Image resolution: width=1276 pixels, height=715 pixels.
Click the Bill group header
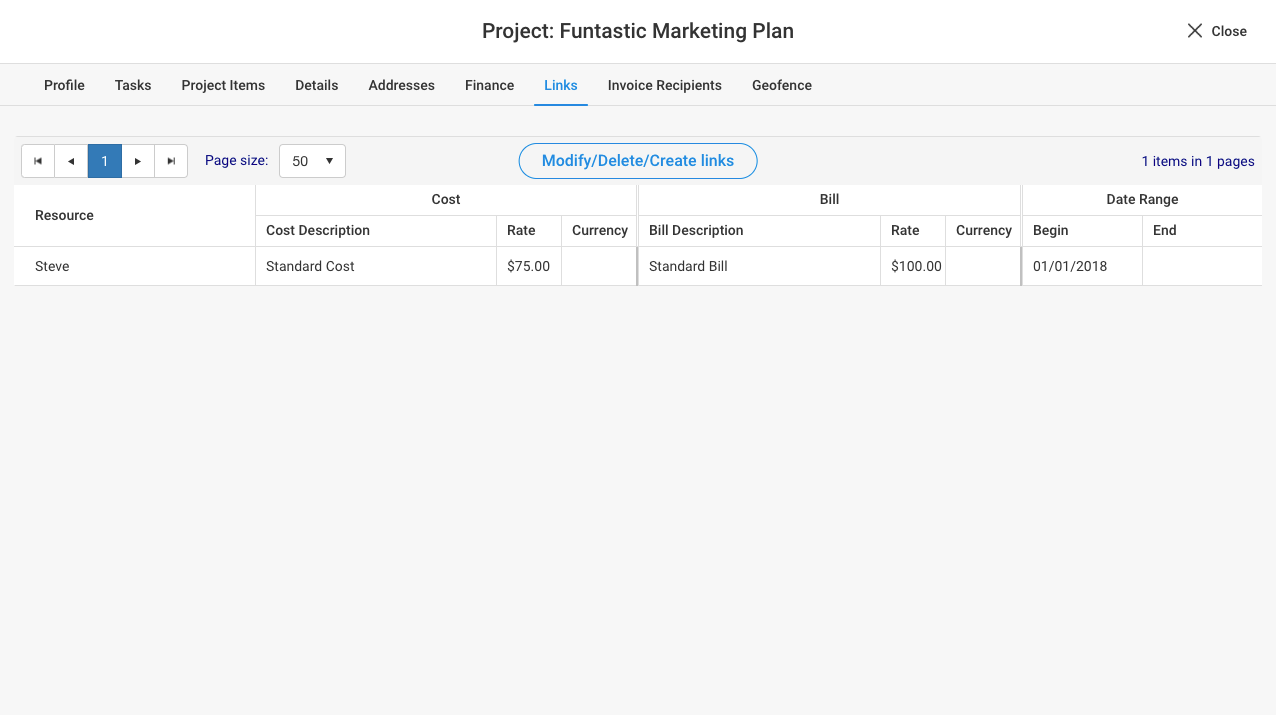[829, 199]
